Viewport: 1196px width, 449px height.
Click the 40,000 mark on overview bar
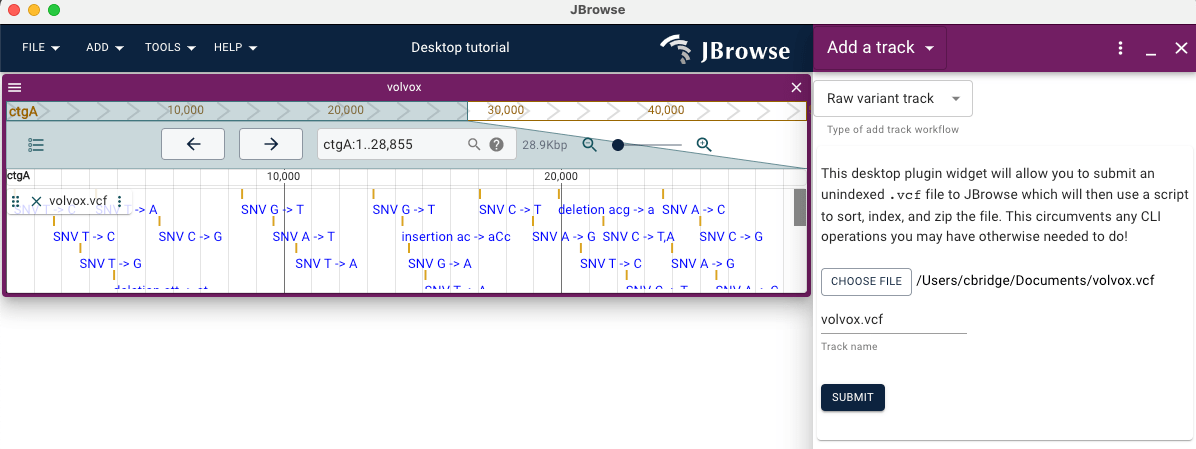point(666,111)
